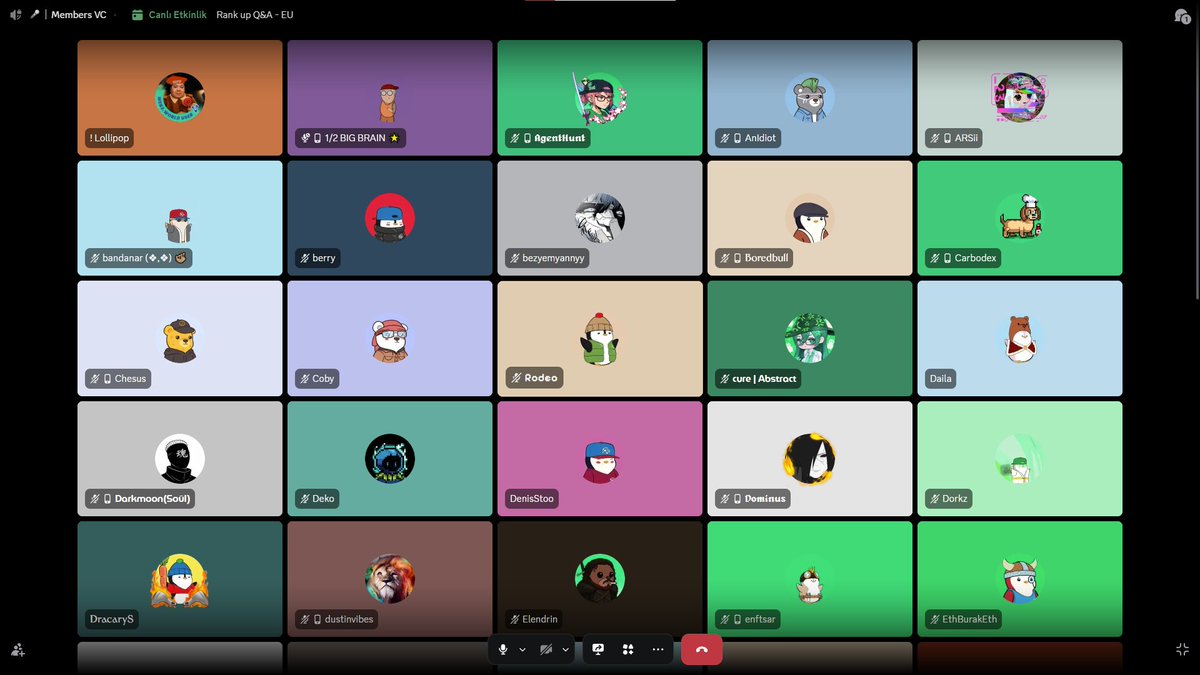Open the Canlı Etkinlik live event
The height and width of the screenshot is (675, 1200).
(x=176, y=15)
